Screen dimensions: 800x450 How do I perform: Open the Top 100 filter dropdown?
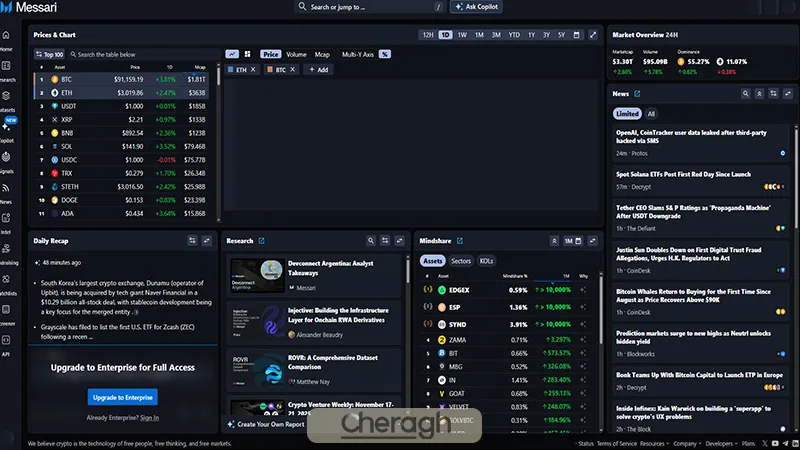[50, 54]
